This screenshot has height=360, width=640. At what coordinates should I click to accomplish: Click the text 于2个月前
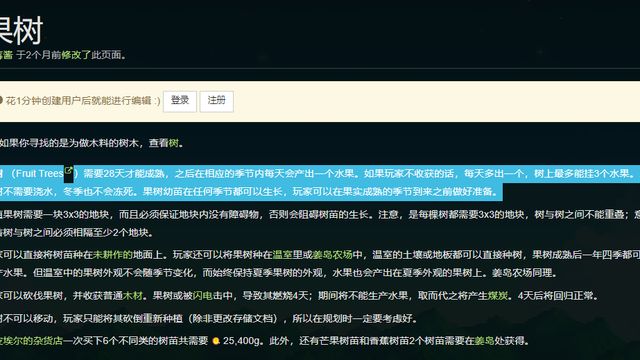pyautogui.click(x=39, y=55)
